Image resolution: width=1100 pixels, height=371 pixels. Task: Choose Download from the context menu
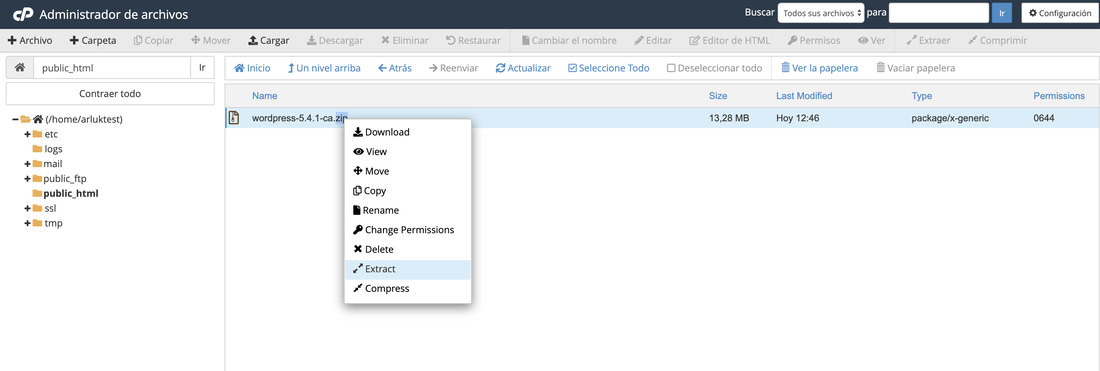[408, 132]
